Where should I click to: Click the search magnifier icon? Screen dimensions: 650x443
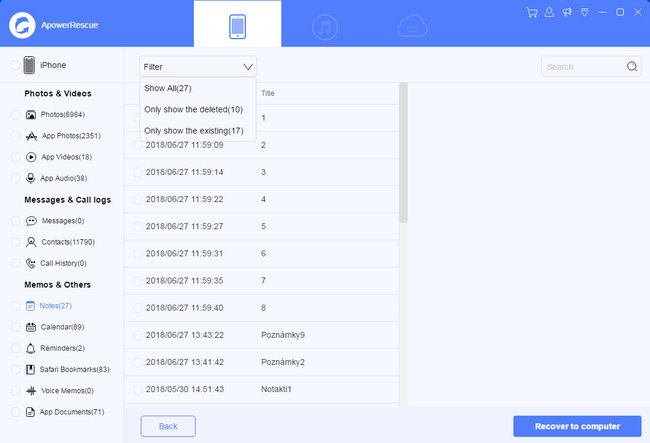(632, 66)
